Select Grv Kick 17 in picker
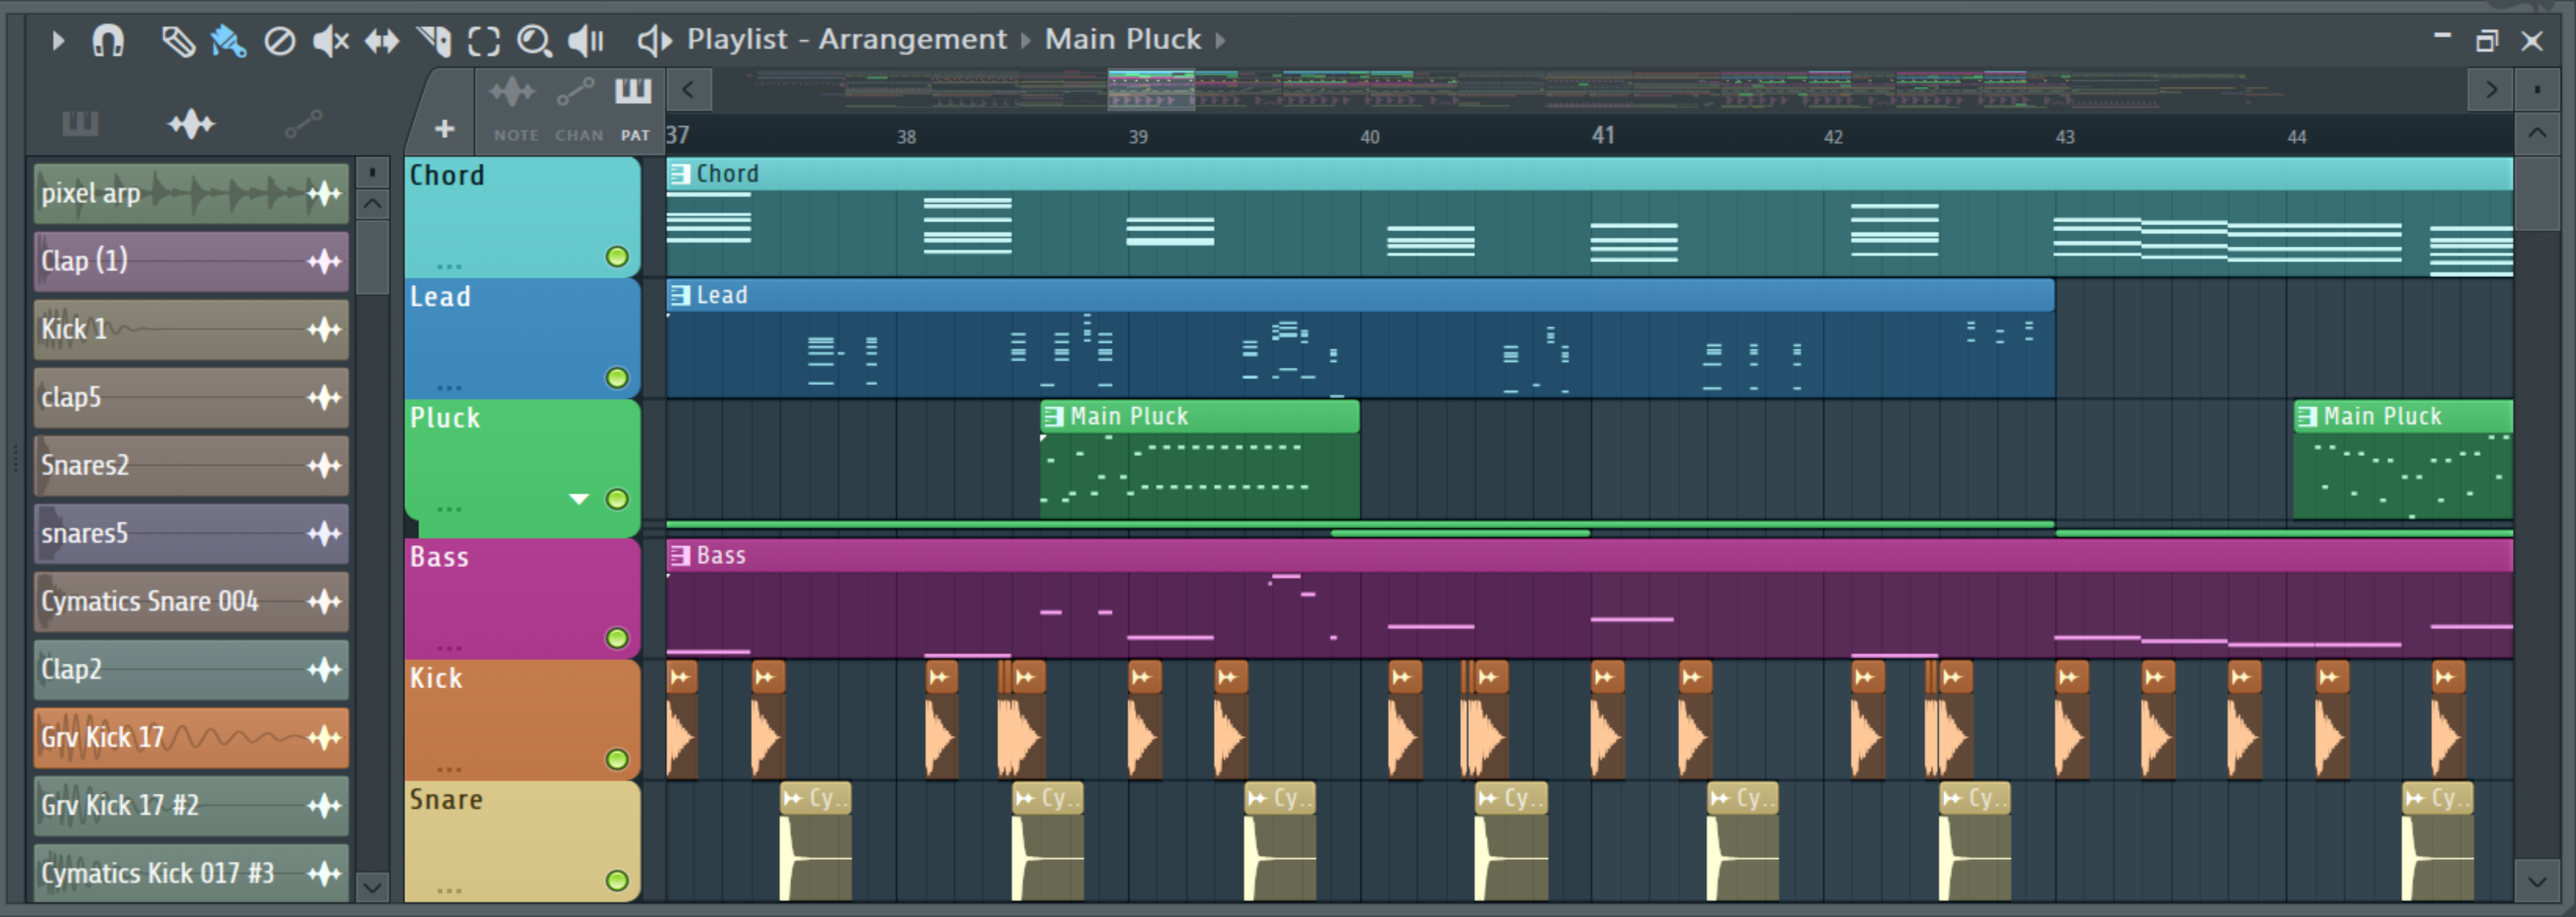The image size is (2576, 917). pos(191,737)
